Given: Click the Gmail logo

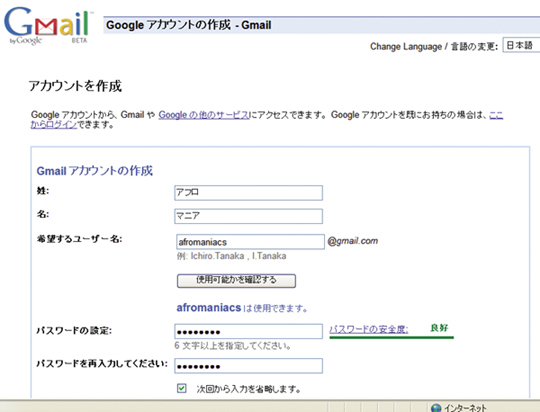Looking at the screenshot, I should [48, 26].
